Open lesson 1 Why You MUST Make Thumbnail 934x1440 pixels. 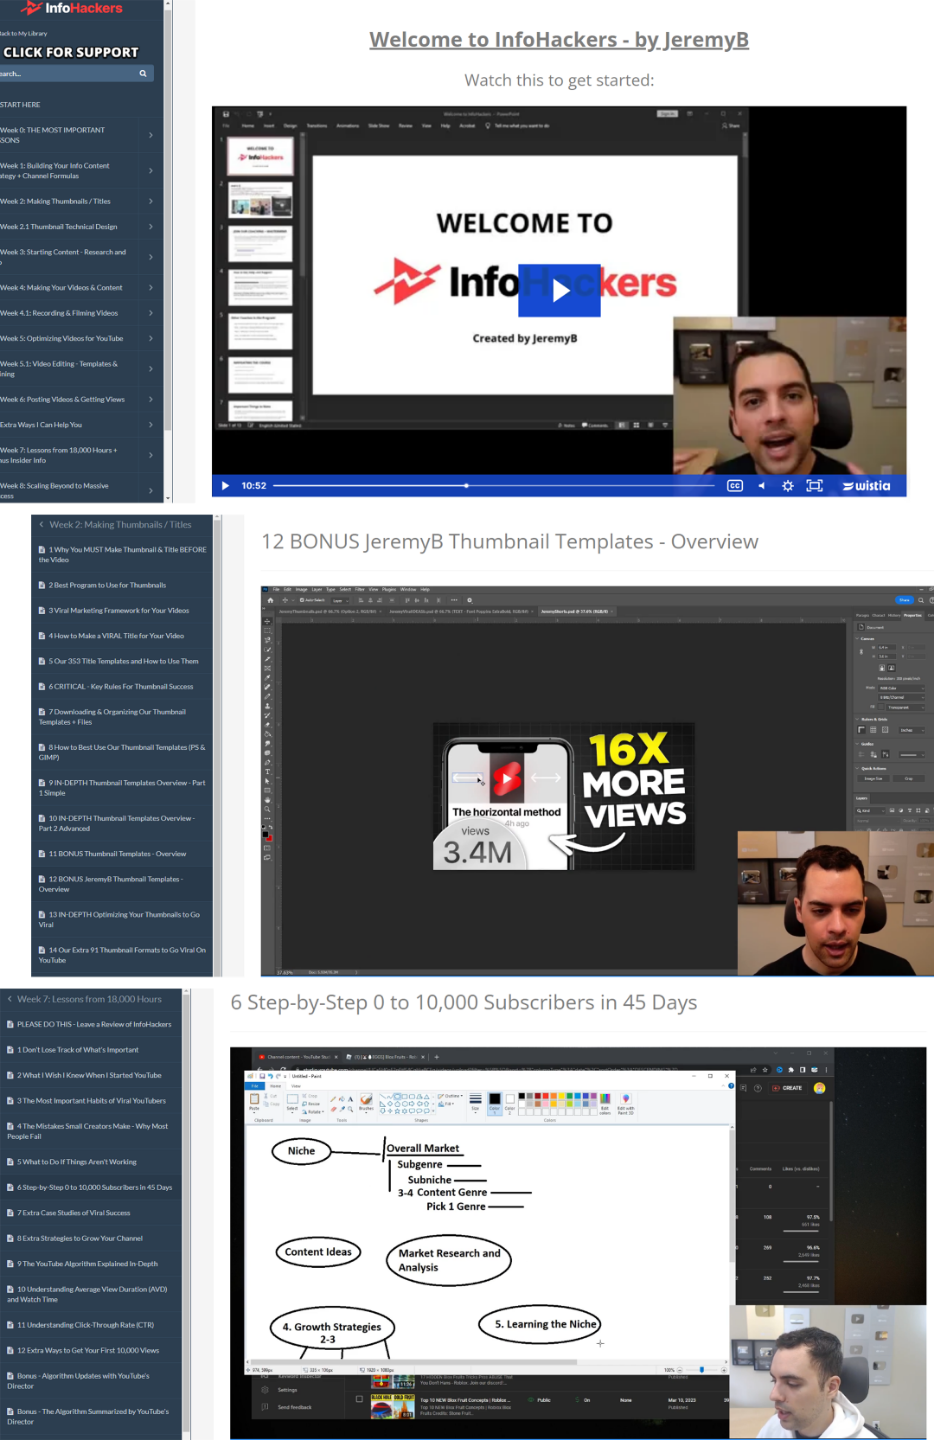tap(122, 555)
